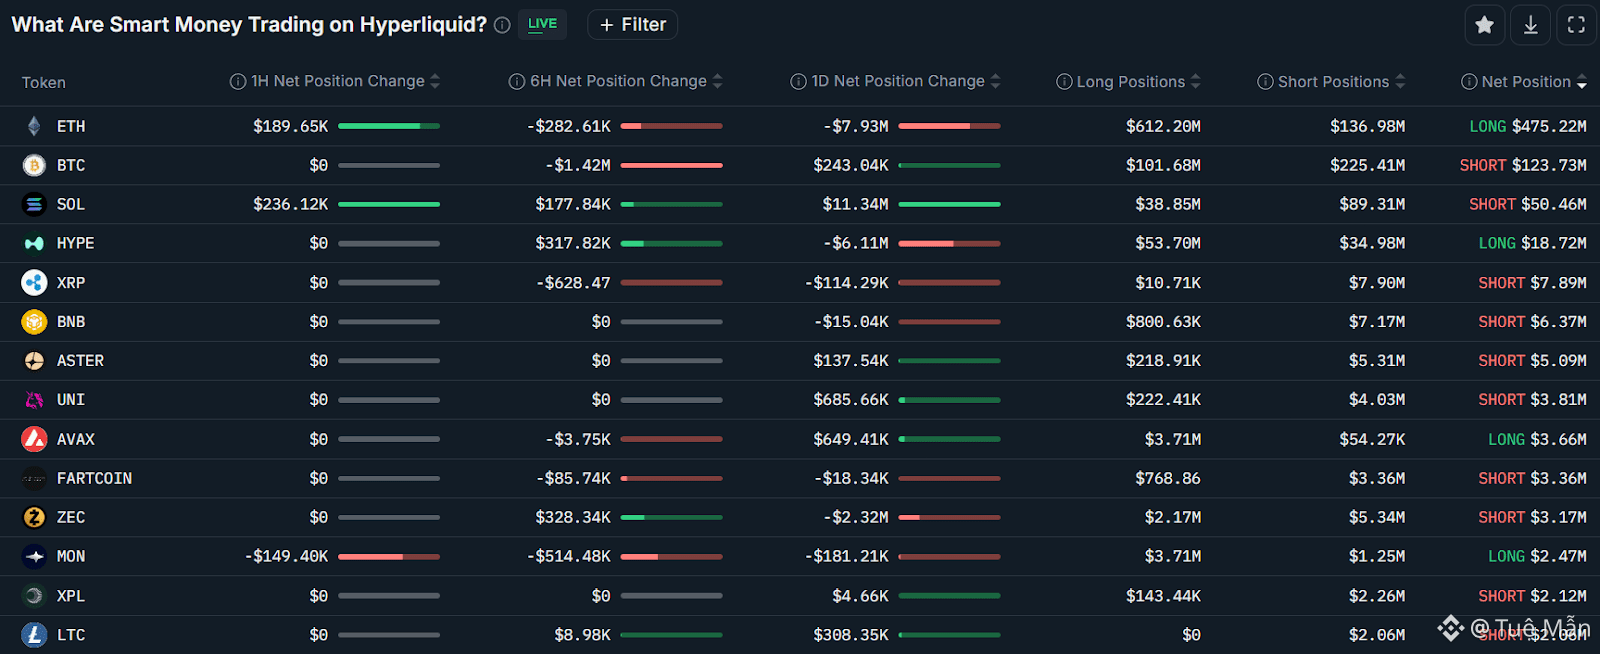Click the SOL token icon
Screen dimensions: 1600x654
click(x=34, y=204)
